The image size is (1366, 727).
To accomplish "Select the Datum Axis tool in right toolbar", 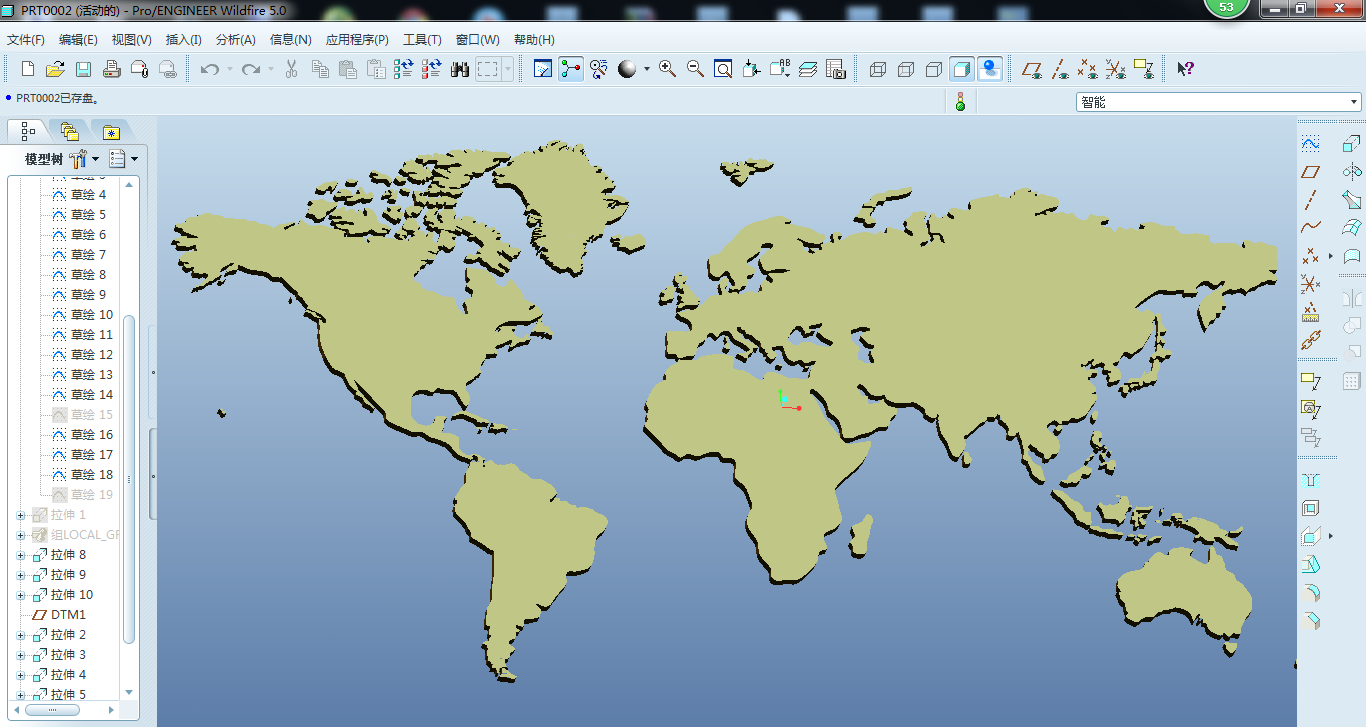I will pos(1311,200).
